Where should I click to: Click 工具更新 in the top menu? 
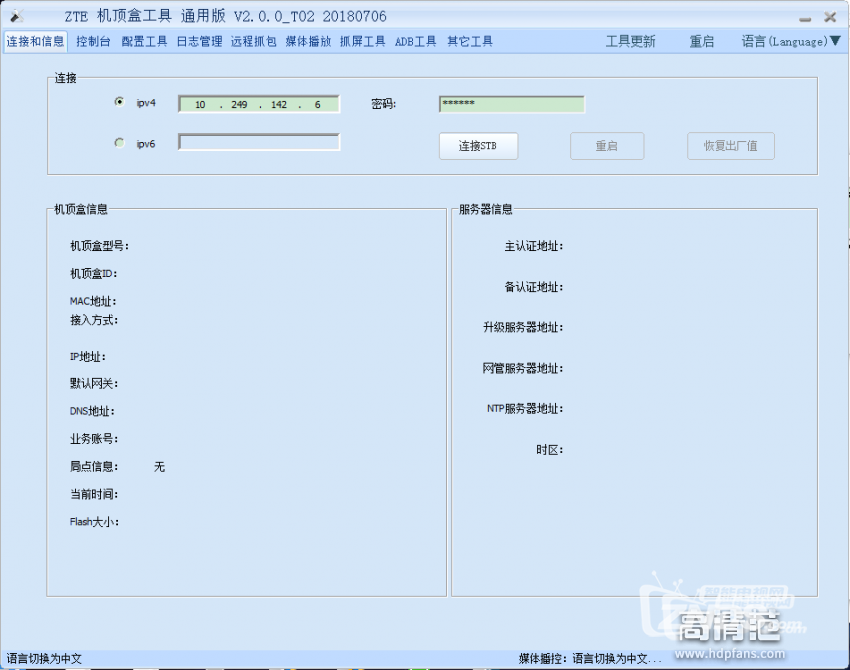click(630, 41)
